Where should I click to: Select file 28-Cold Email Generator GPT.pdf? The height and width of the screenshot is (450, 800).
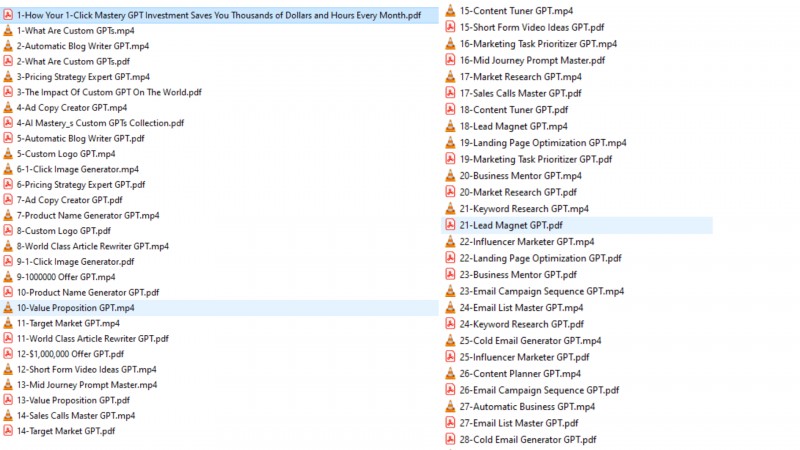(528, 439)
